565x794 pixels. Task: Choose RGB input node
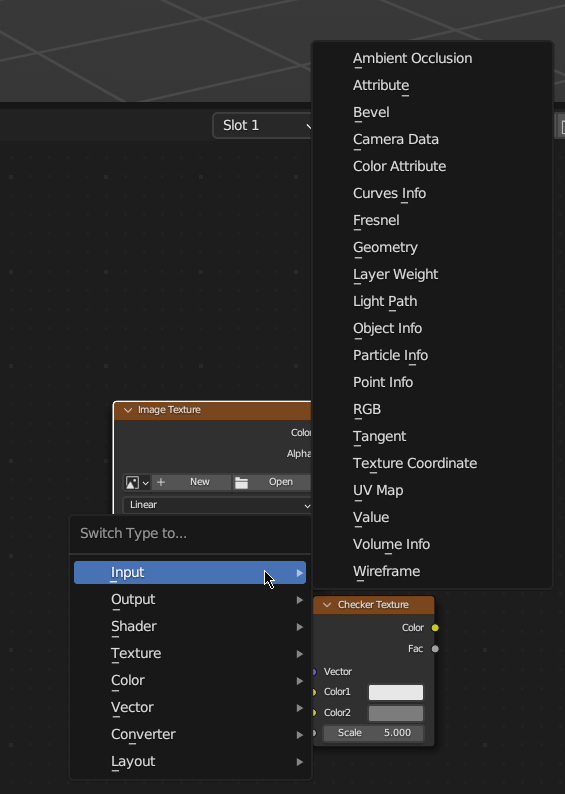[433, 409]
